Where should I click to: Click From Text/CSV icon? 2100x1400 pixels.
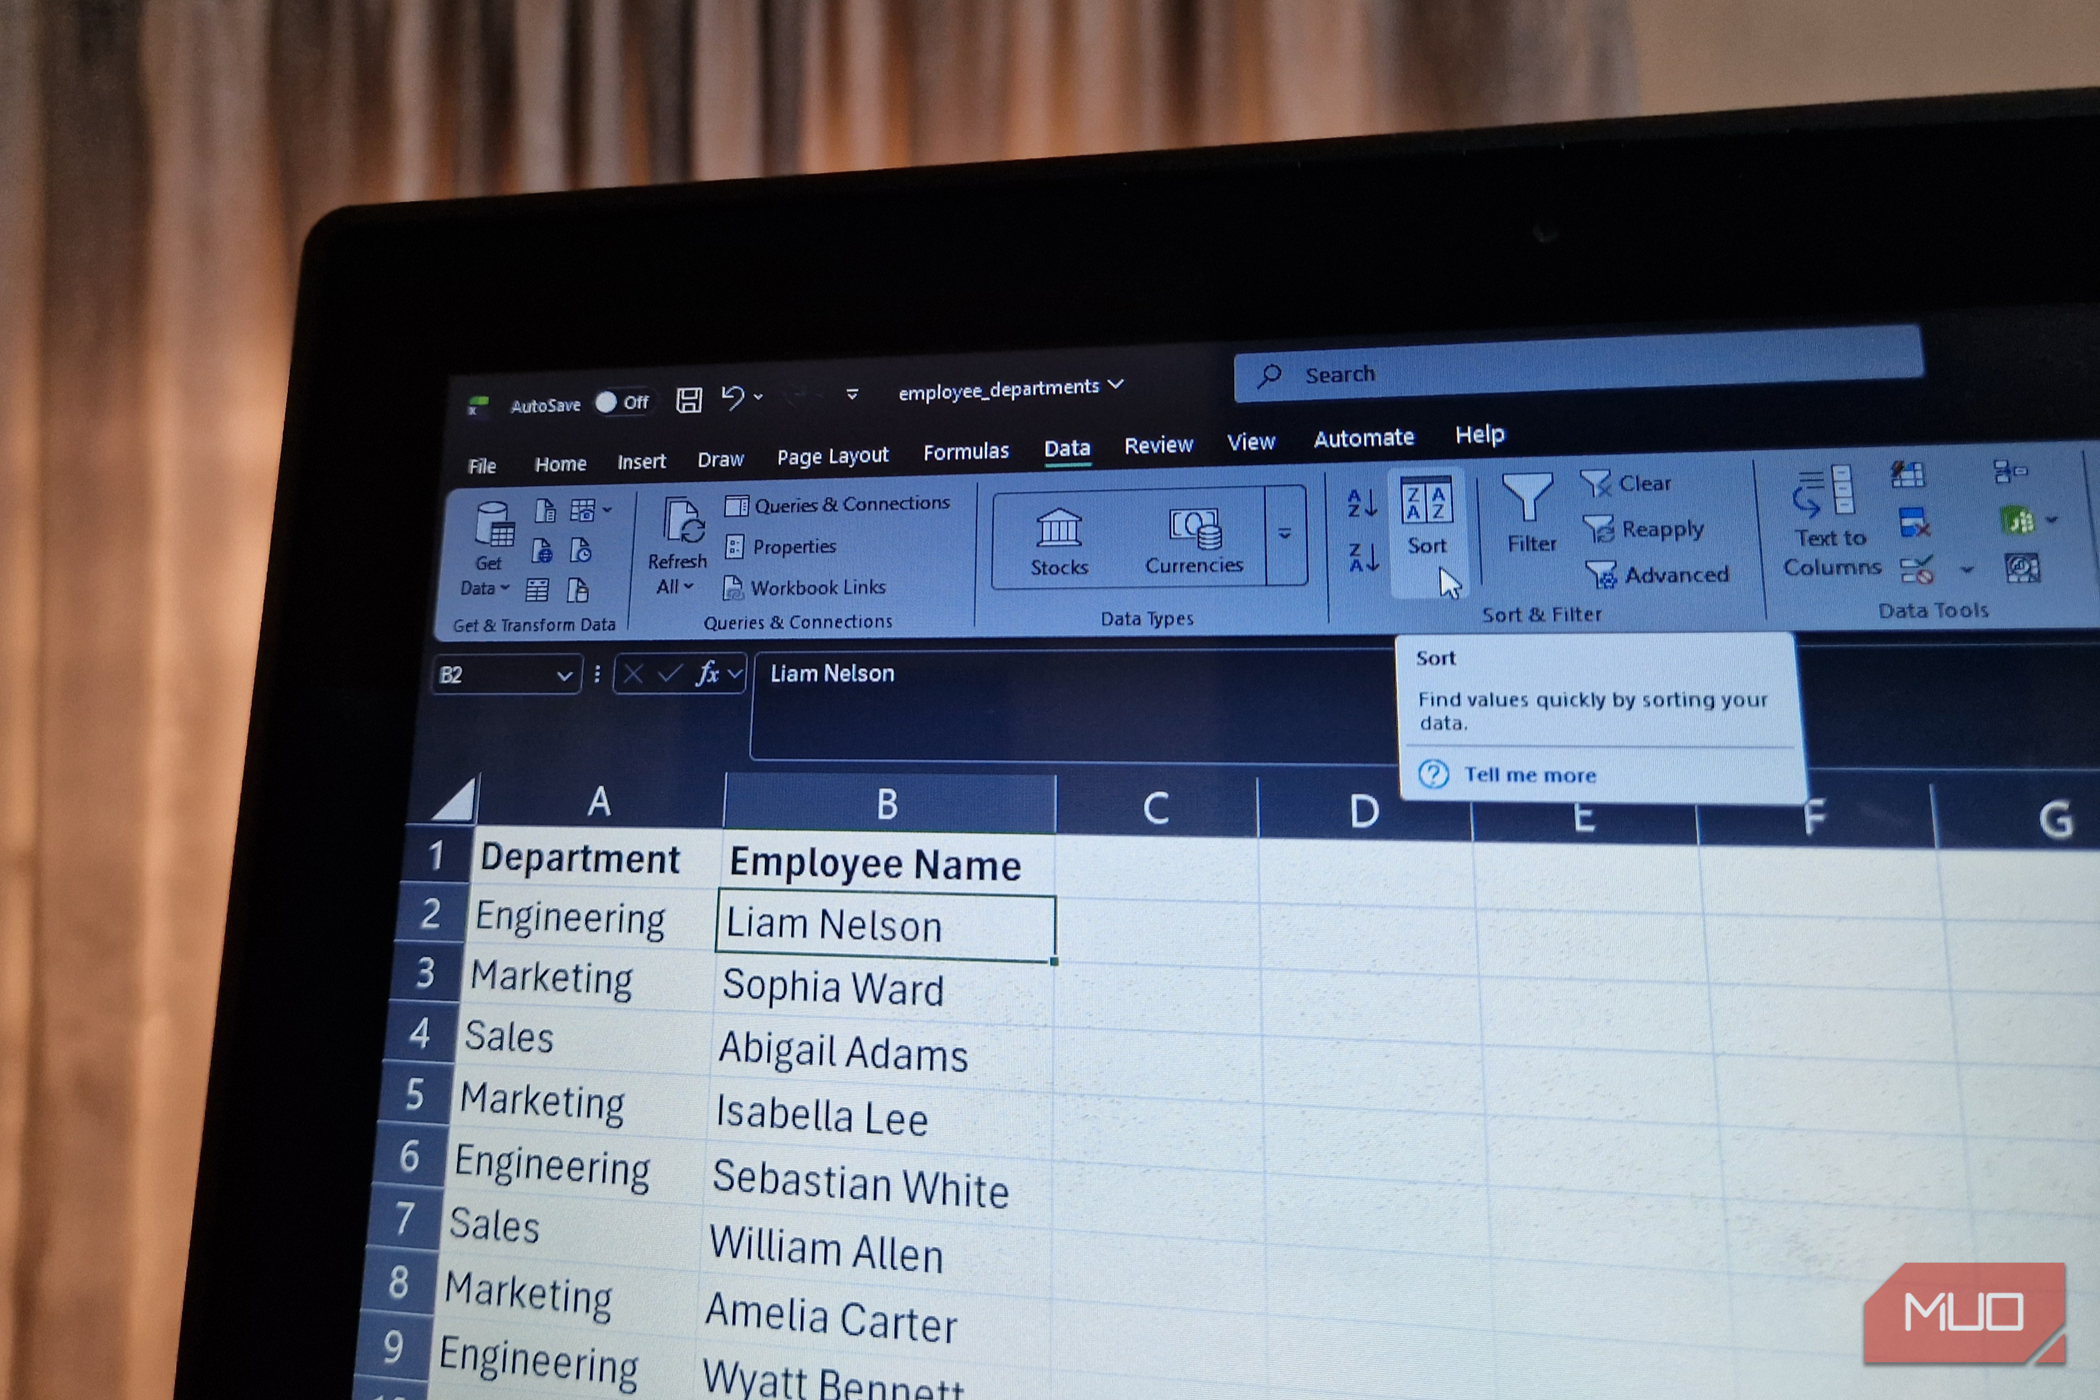click(x=545, y=511)
